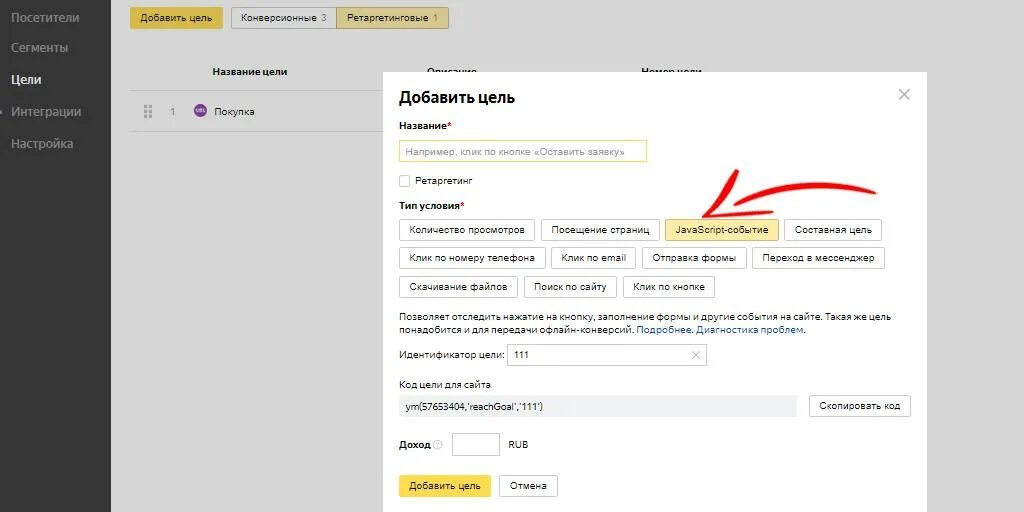The width and height of the screenshot is (1024, 512).
Task: Open Интеграции in the sidebar
Action: (46, 112)
